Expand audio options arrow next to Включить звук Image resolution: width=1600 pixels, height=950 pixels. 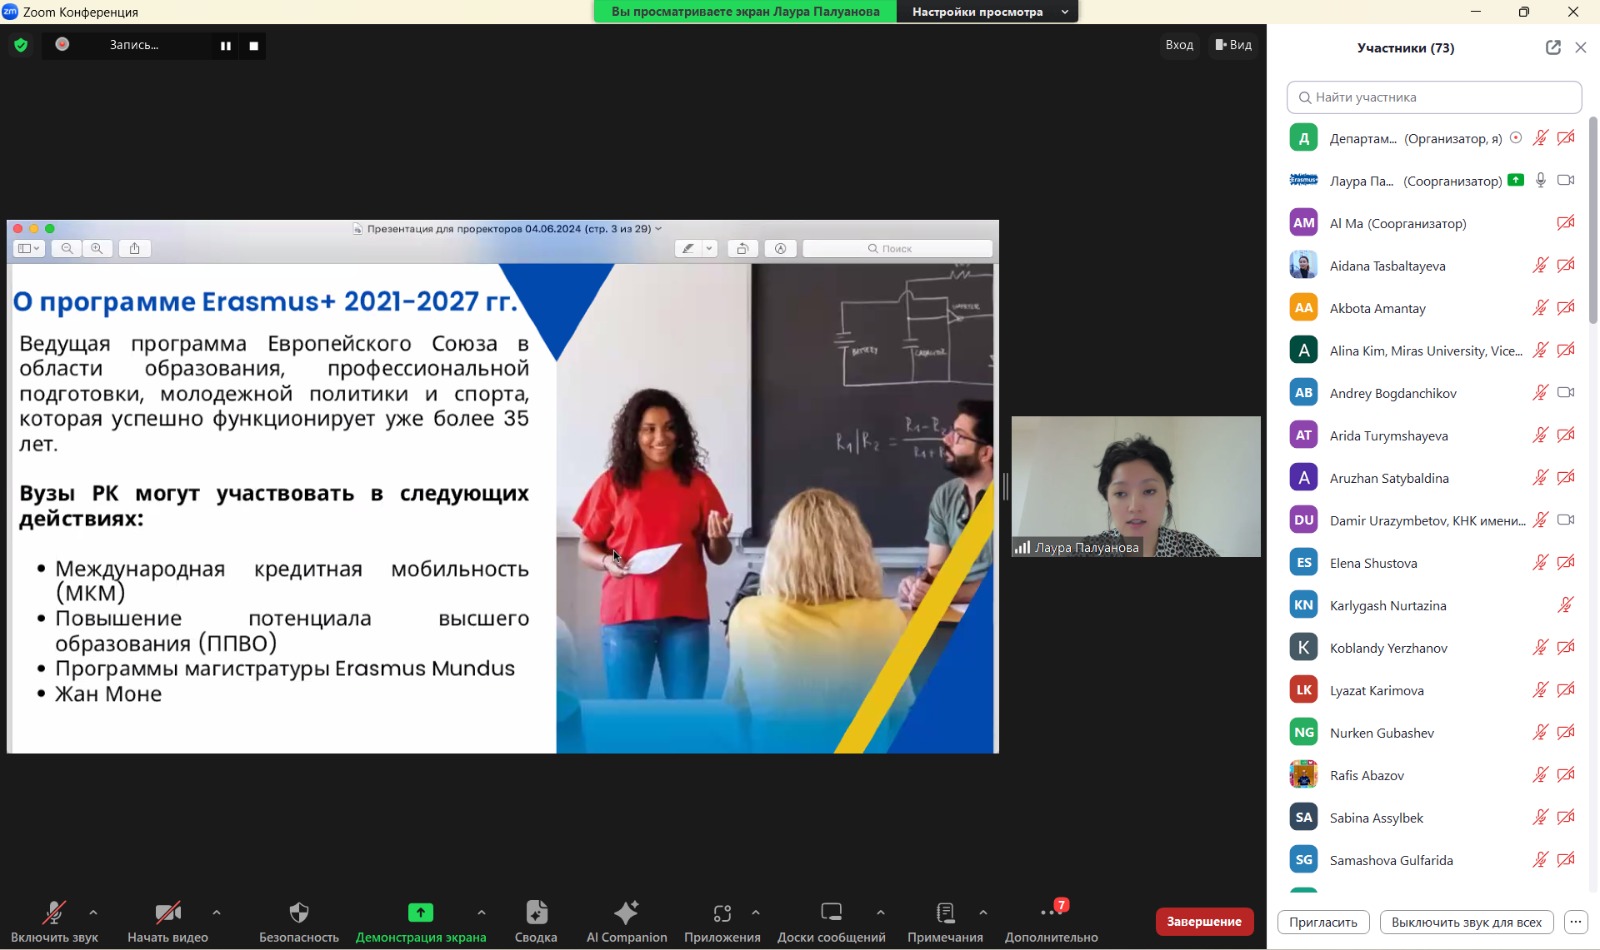[x=93, y=912]
